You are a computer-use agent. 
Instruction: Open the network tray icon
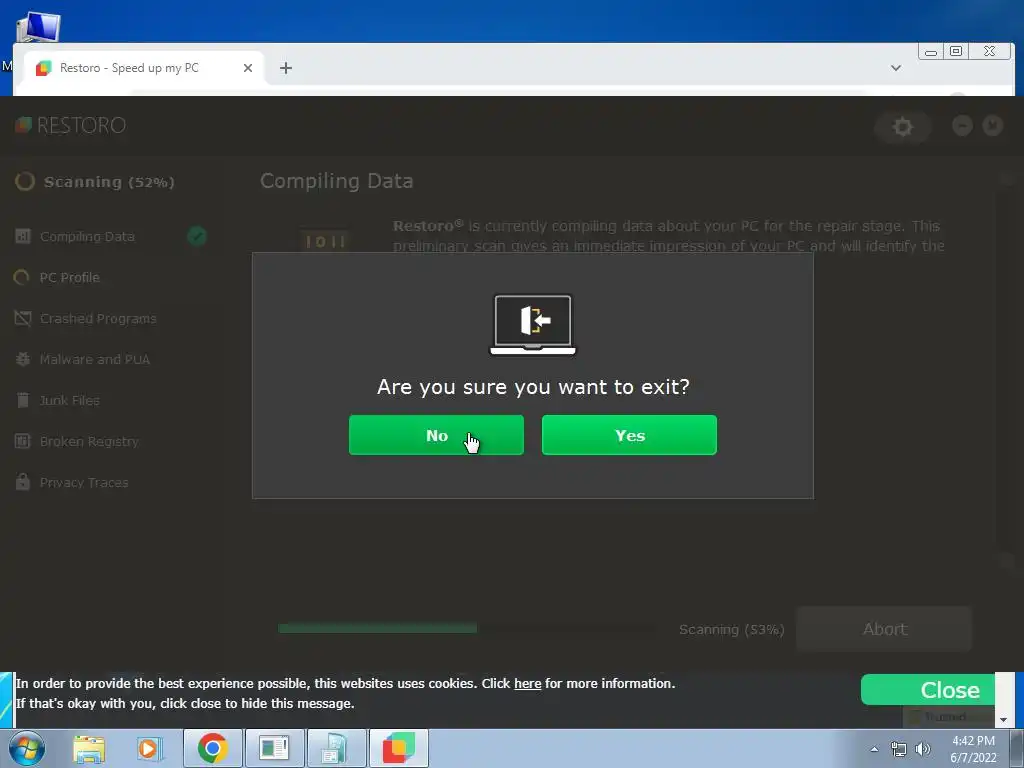(x=899, y=749)
